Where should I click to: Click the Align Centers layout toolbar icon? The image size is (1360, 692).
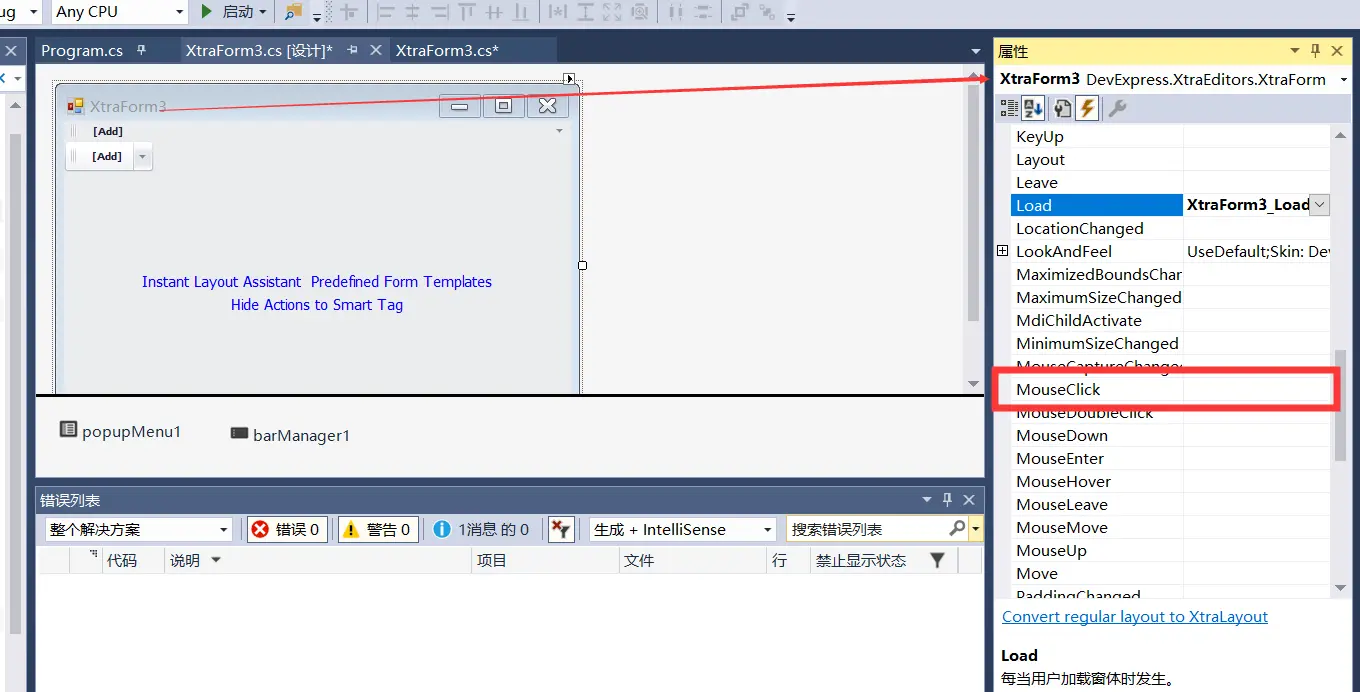(x=412, y=12)
